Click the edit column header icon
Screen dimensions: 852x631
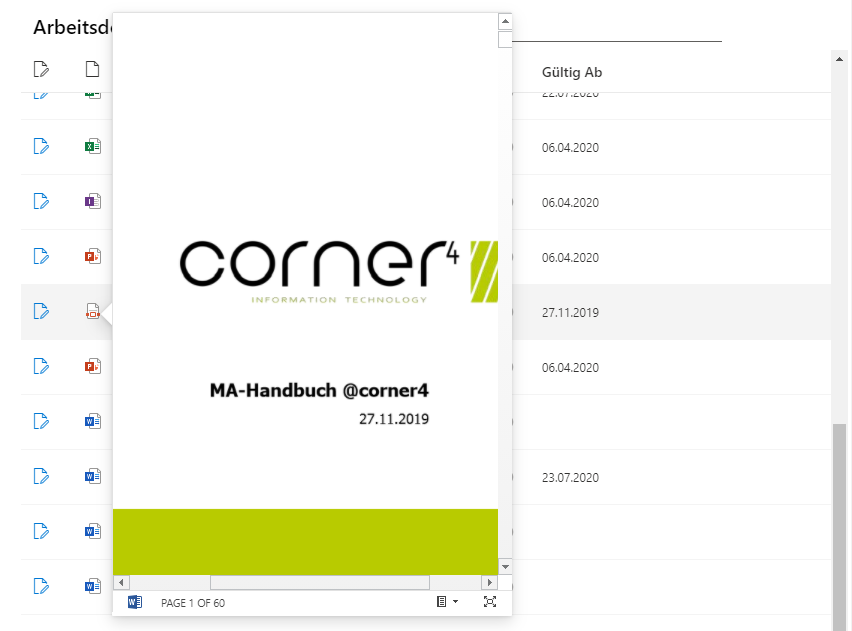click(x=41, y=70)
